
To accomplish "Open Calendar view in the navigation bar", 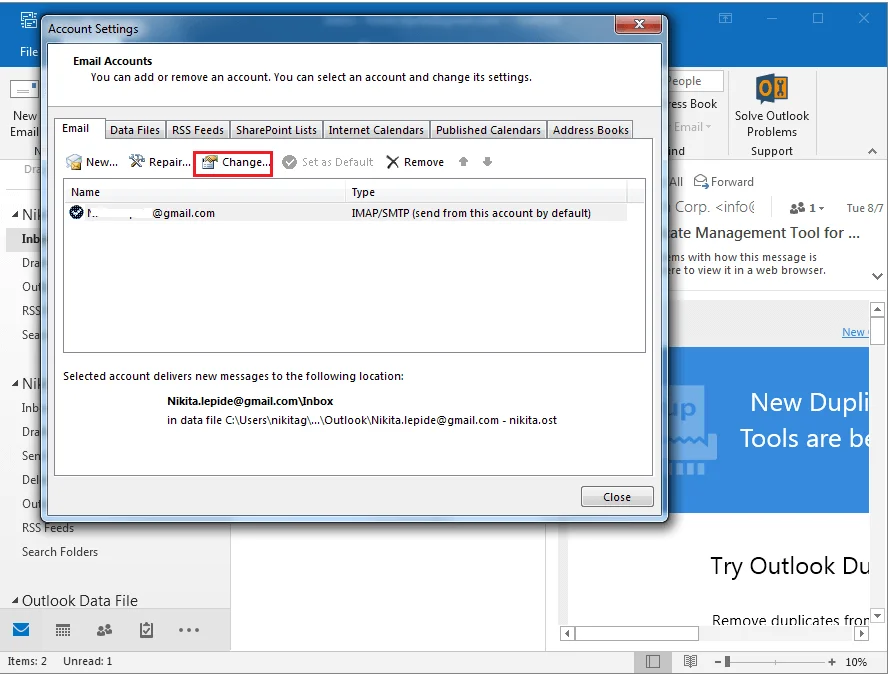I will [63, 629].
